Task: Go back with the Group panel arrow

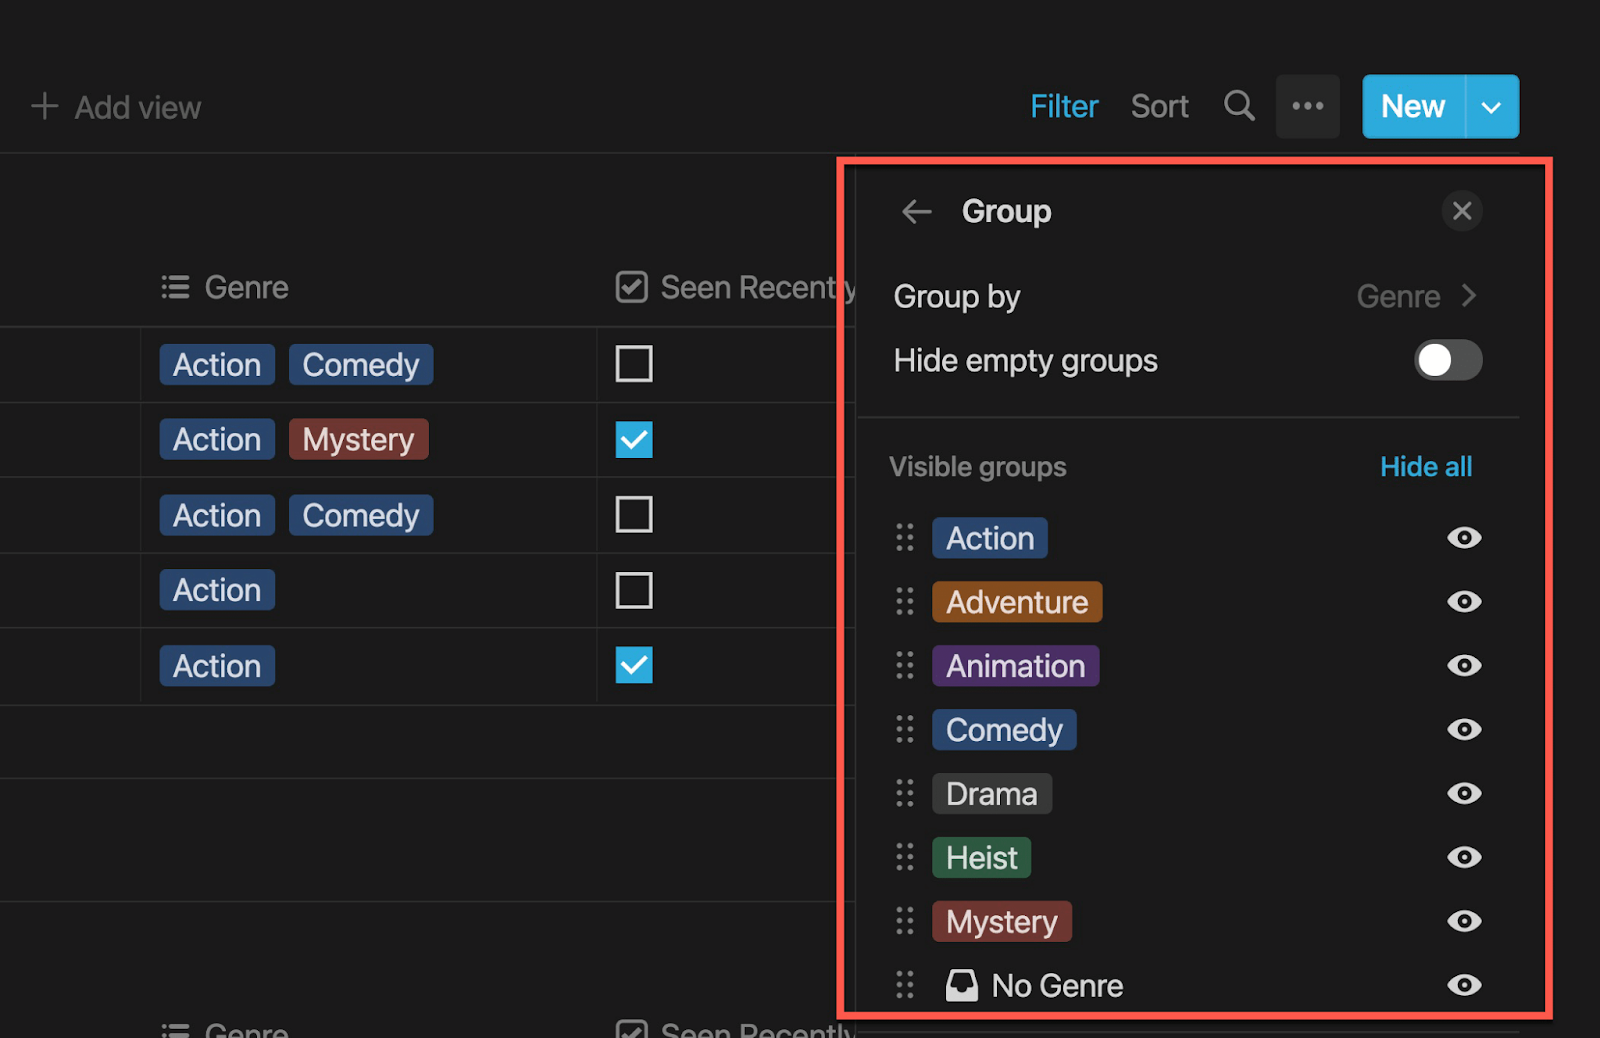Action: 916,211
